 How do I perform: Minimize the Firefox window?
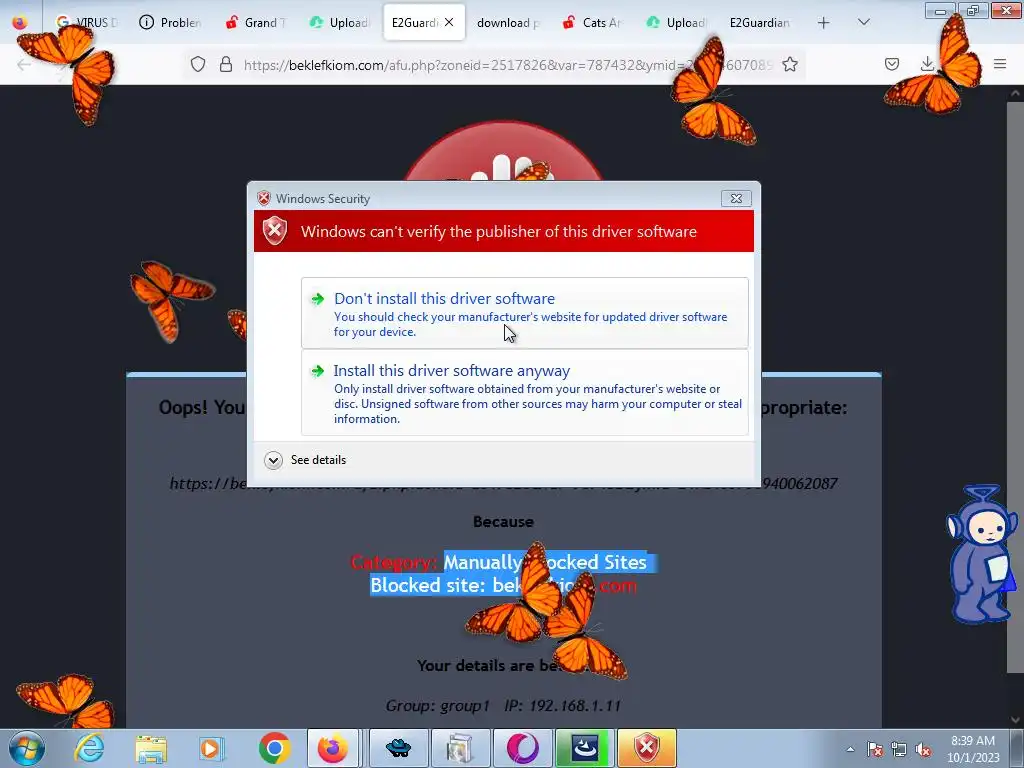(x=940, y=11)
